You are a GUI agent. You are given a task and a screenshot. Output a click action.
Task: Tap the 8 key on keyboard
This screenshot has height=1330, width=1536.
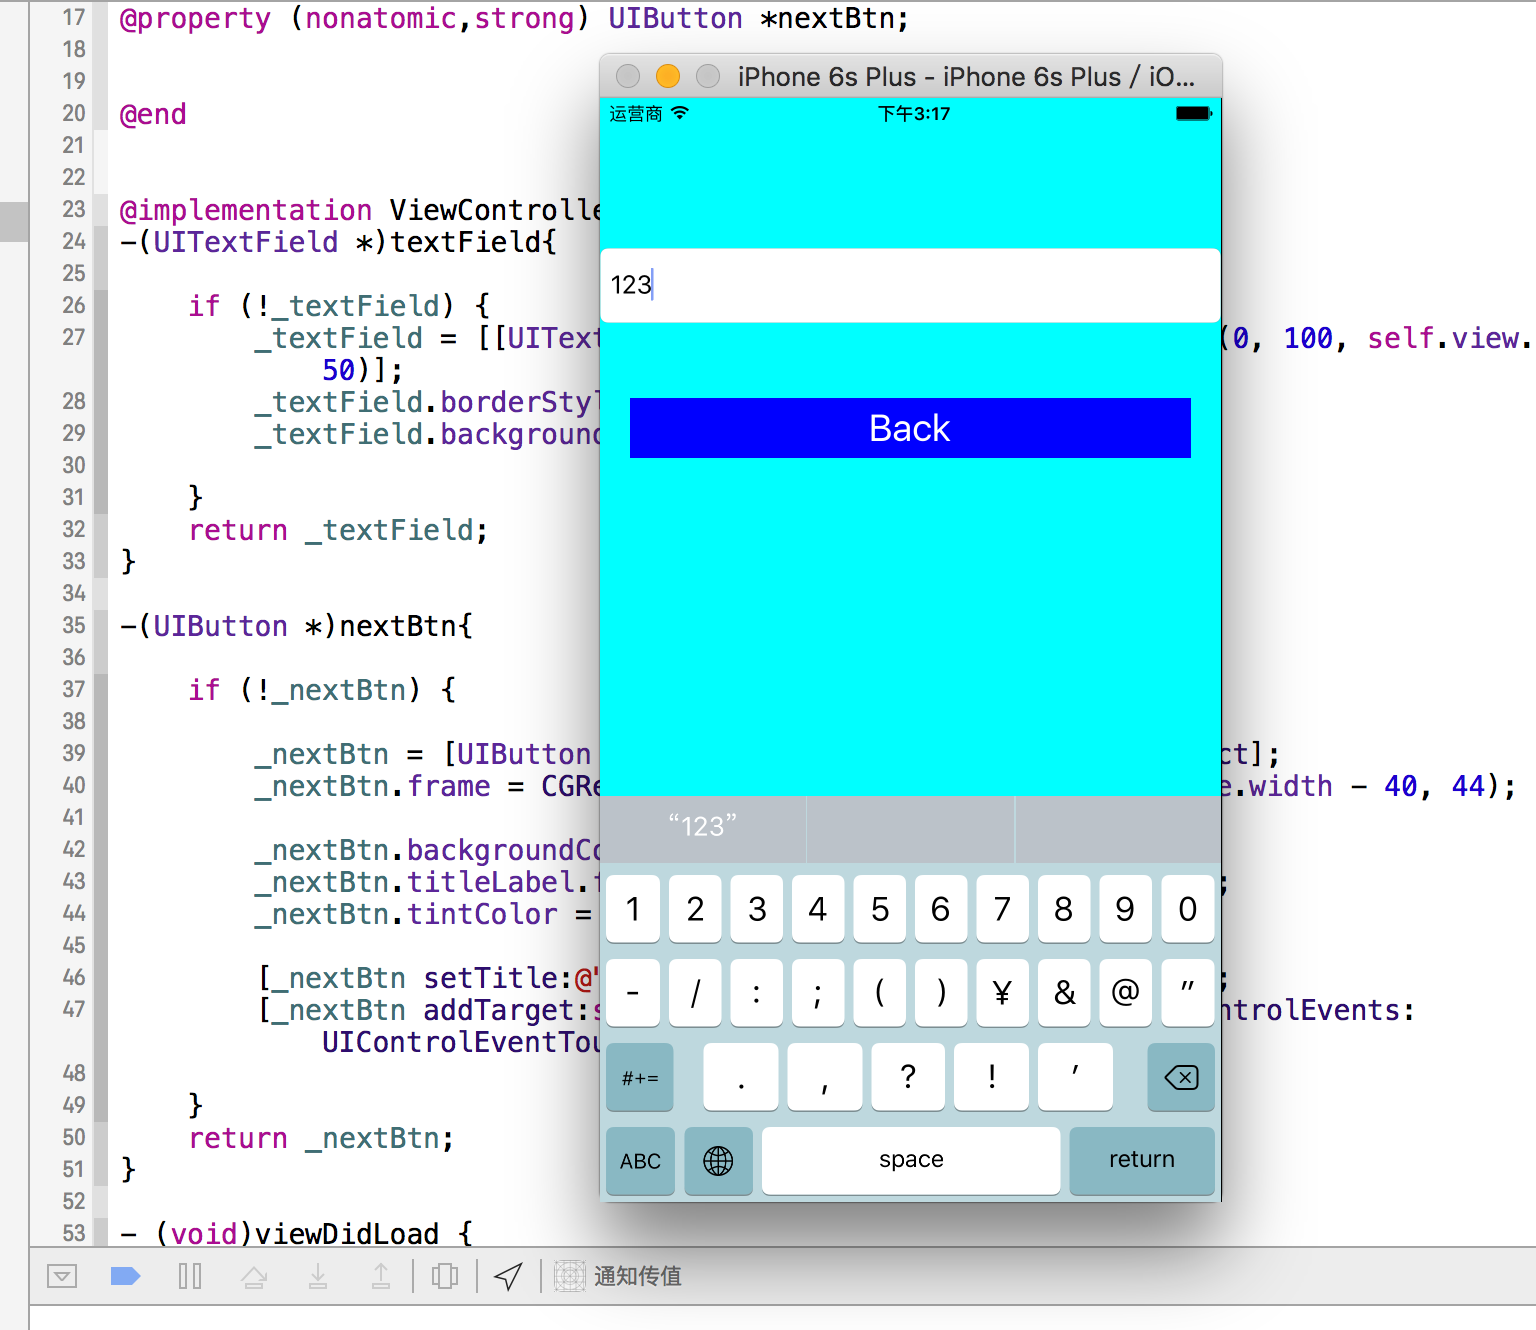pyautogui.click(x=1064, y=909)
